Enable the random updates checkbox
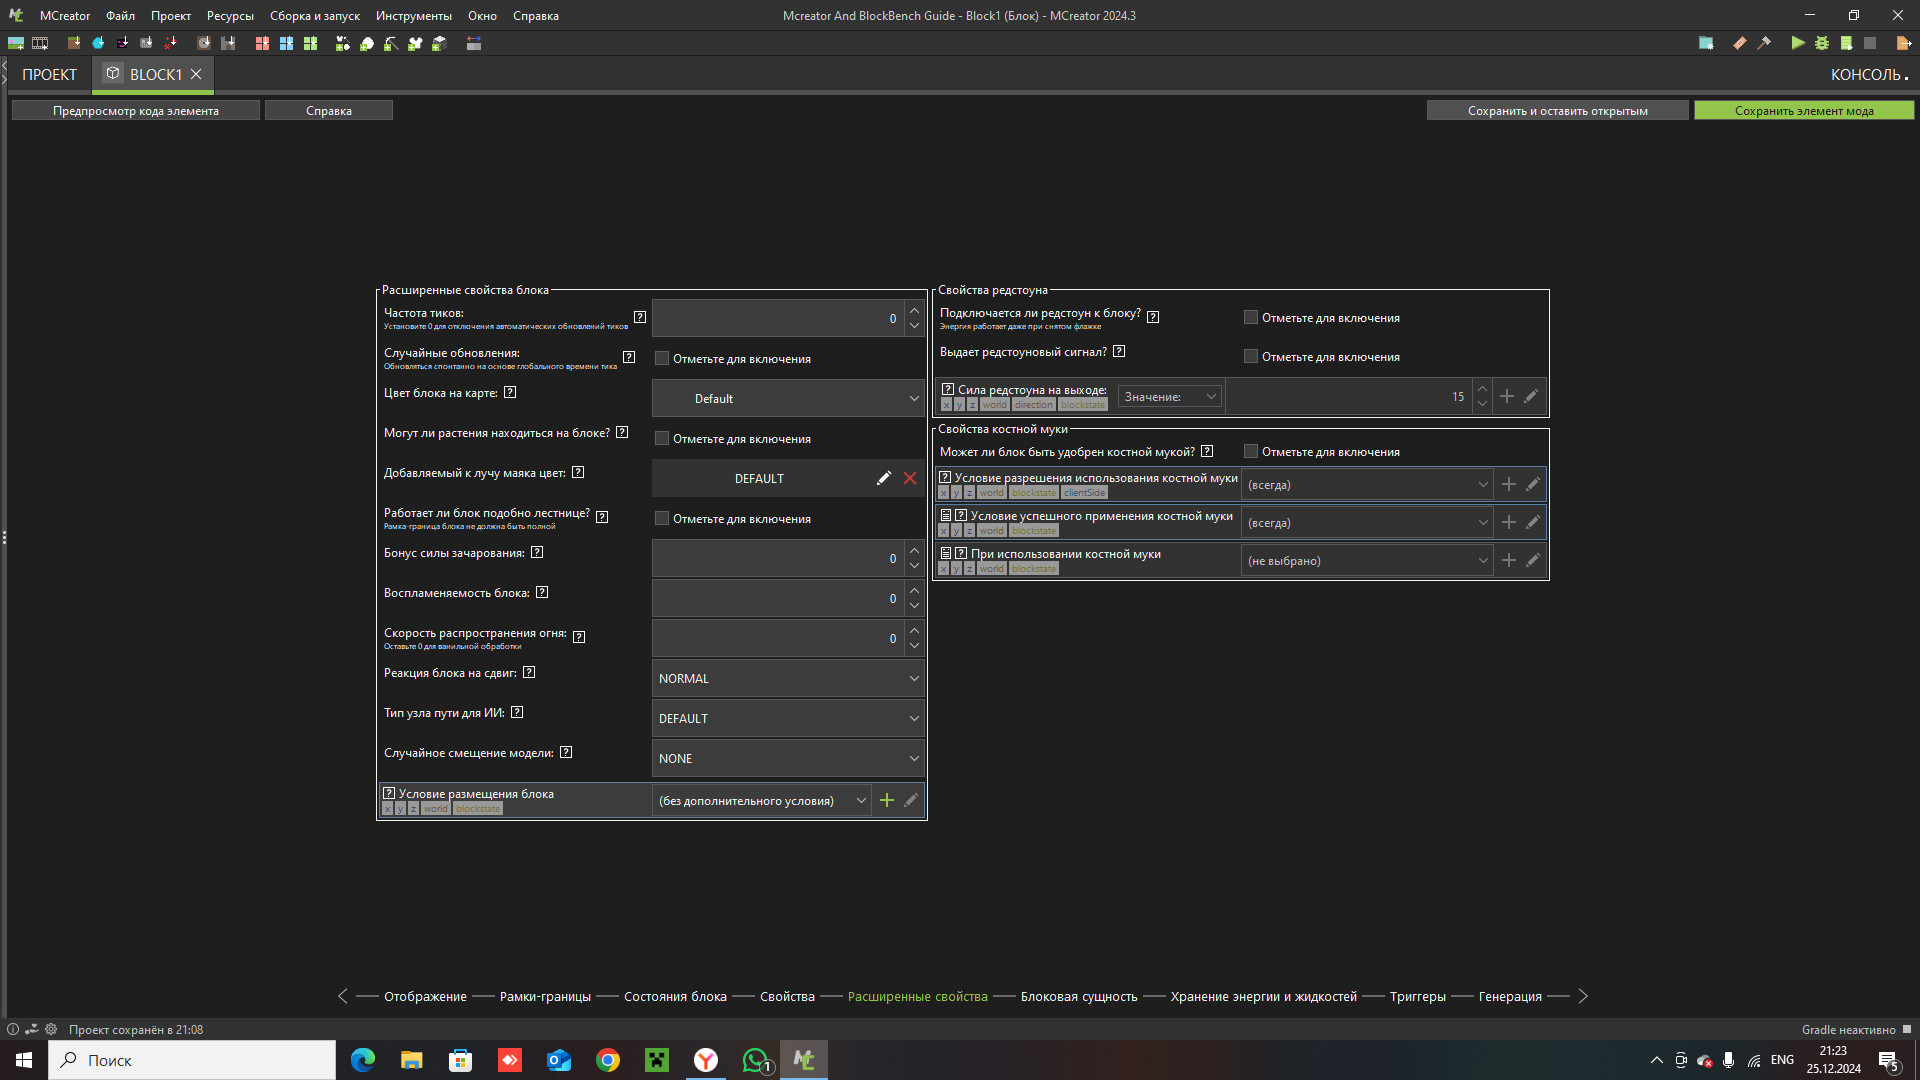The height and width of the screenshot is (1080, 1920). coord(661,358)
